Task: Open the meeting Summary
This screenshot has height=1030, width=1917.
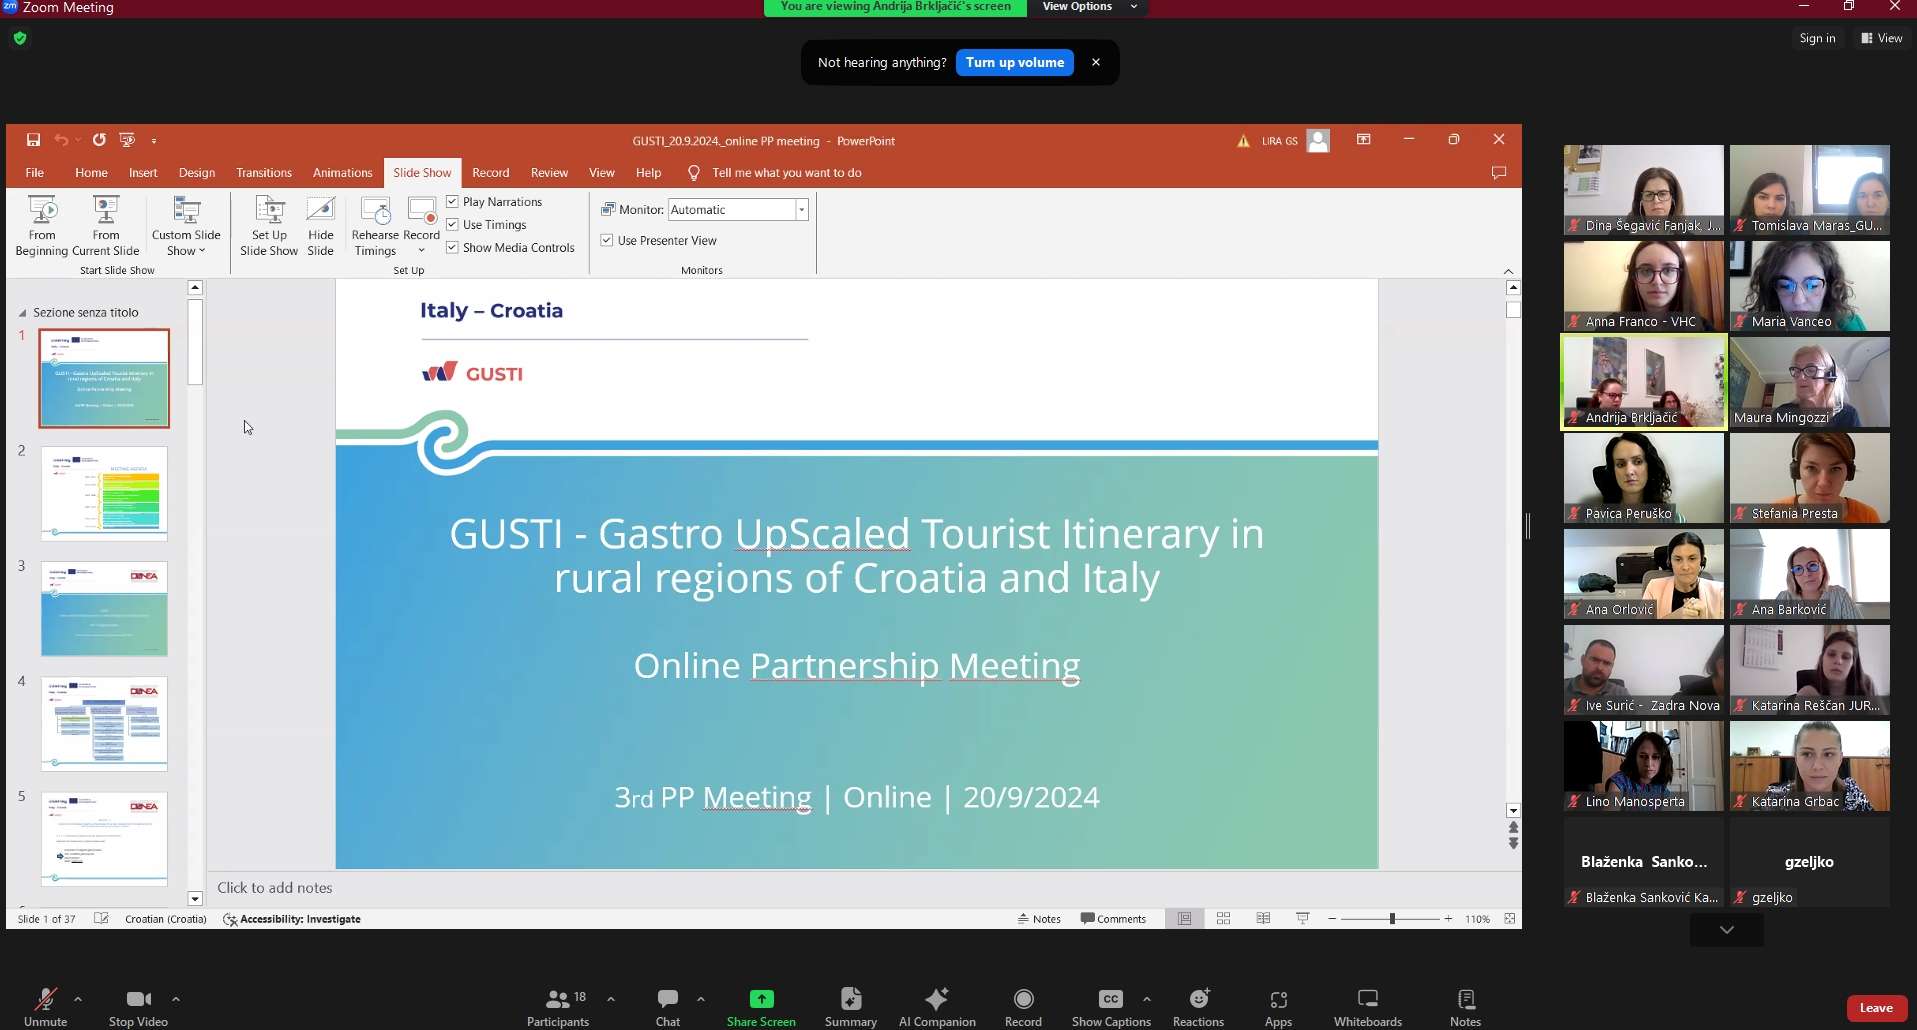Action: coord(851,1007)
